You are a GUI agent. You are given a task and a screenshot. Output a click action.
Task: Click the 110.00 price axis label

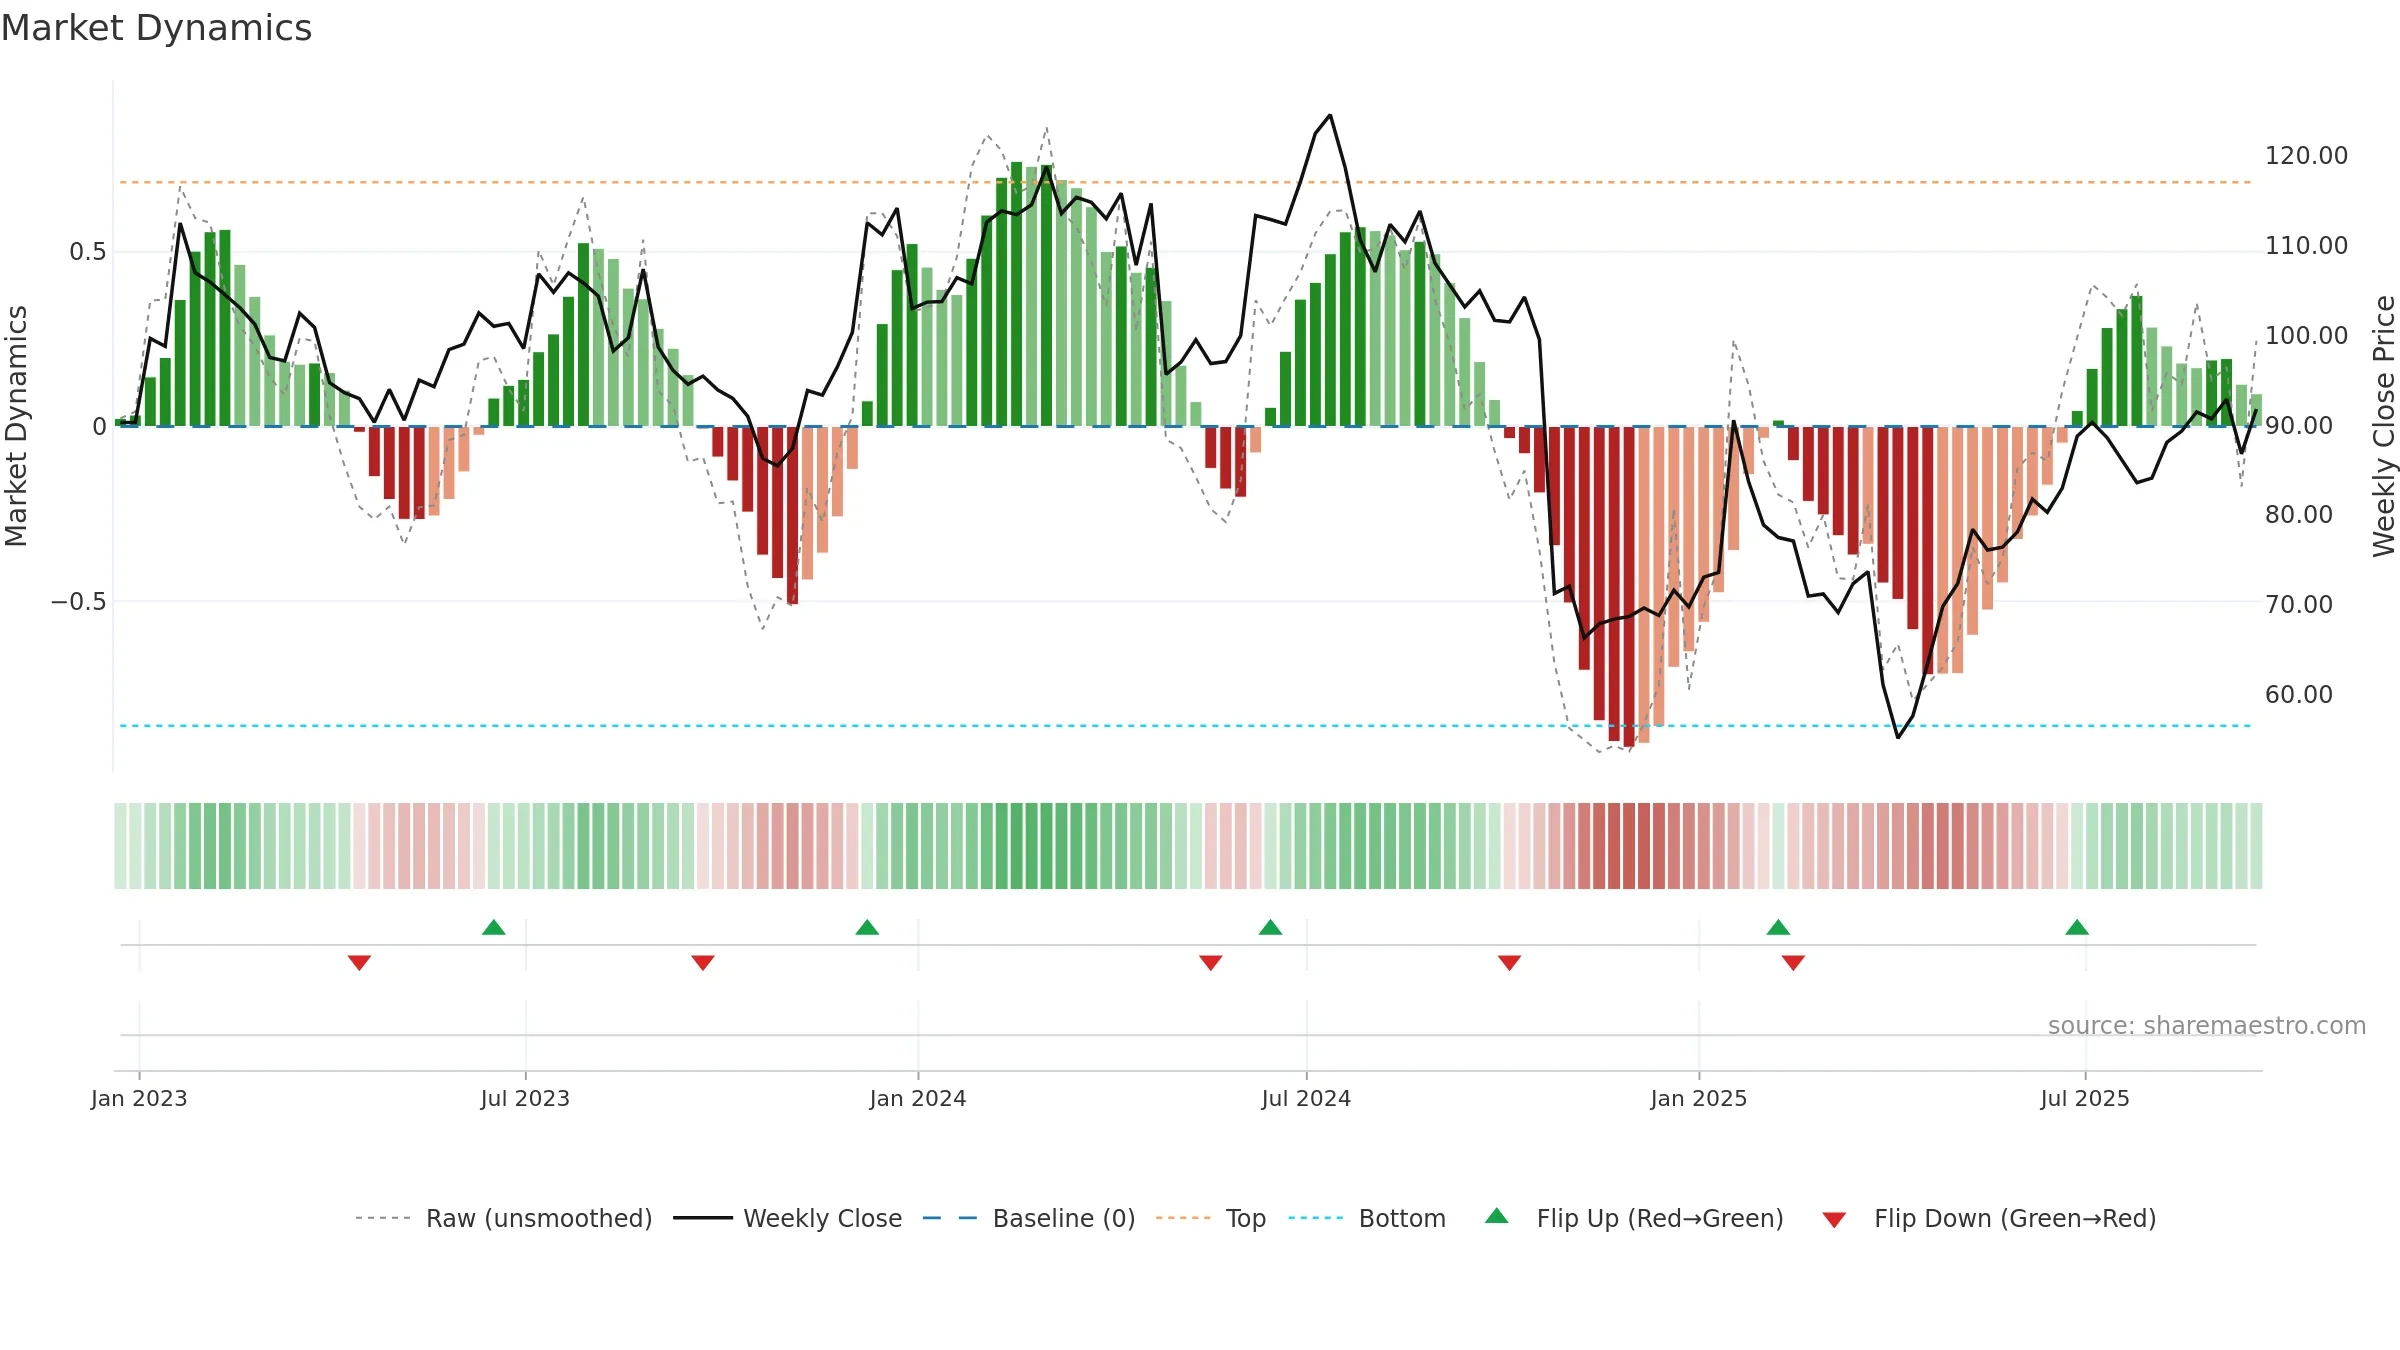2306,246
